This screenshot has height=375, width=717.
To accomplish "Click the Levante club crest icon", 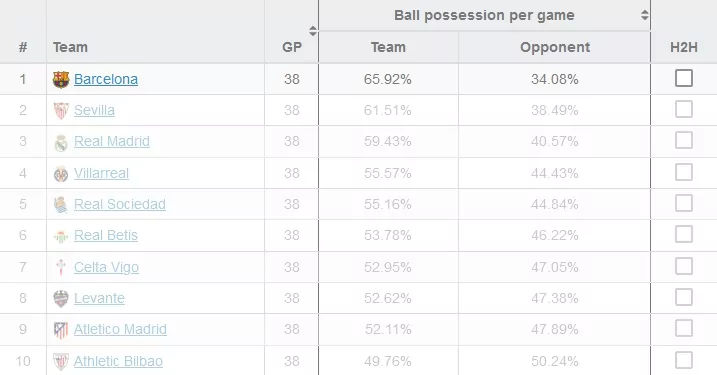I will (x=61, y=299).
